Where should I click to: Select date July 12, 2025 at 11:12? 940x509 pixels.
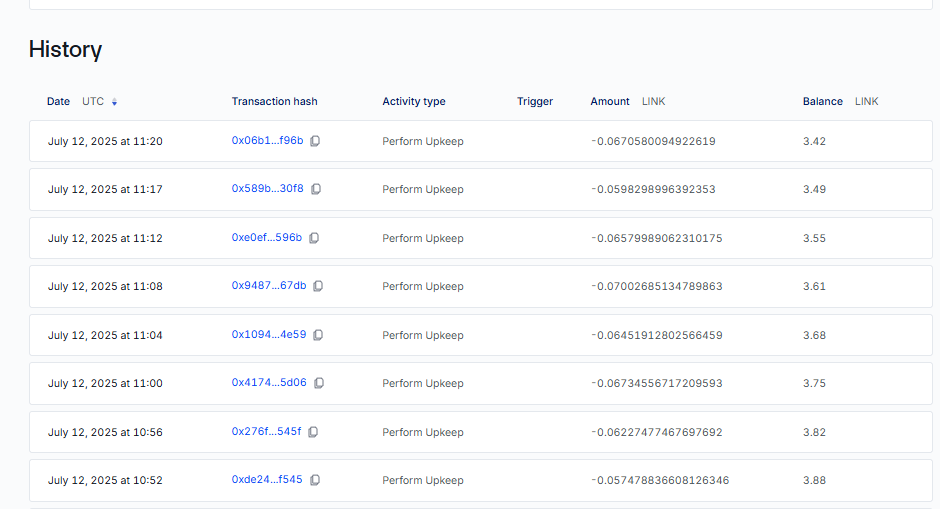pos(105,239)
